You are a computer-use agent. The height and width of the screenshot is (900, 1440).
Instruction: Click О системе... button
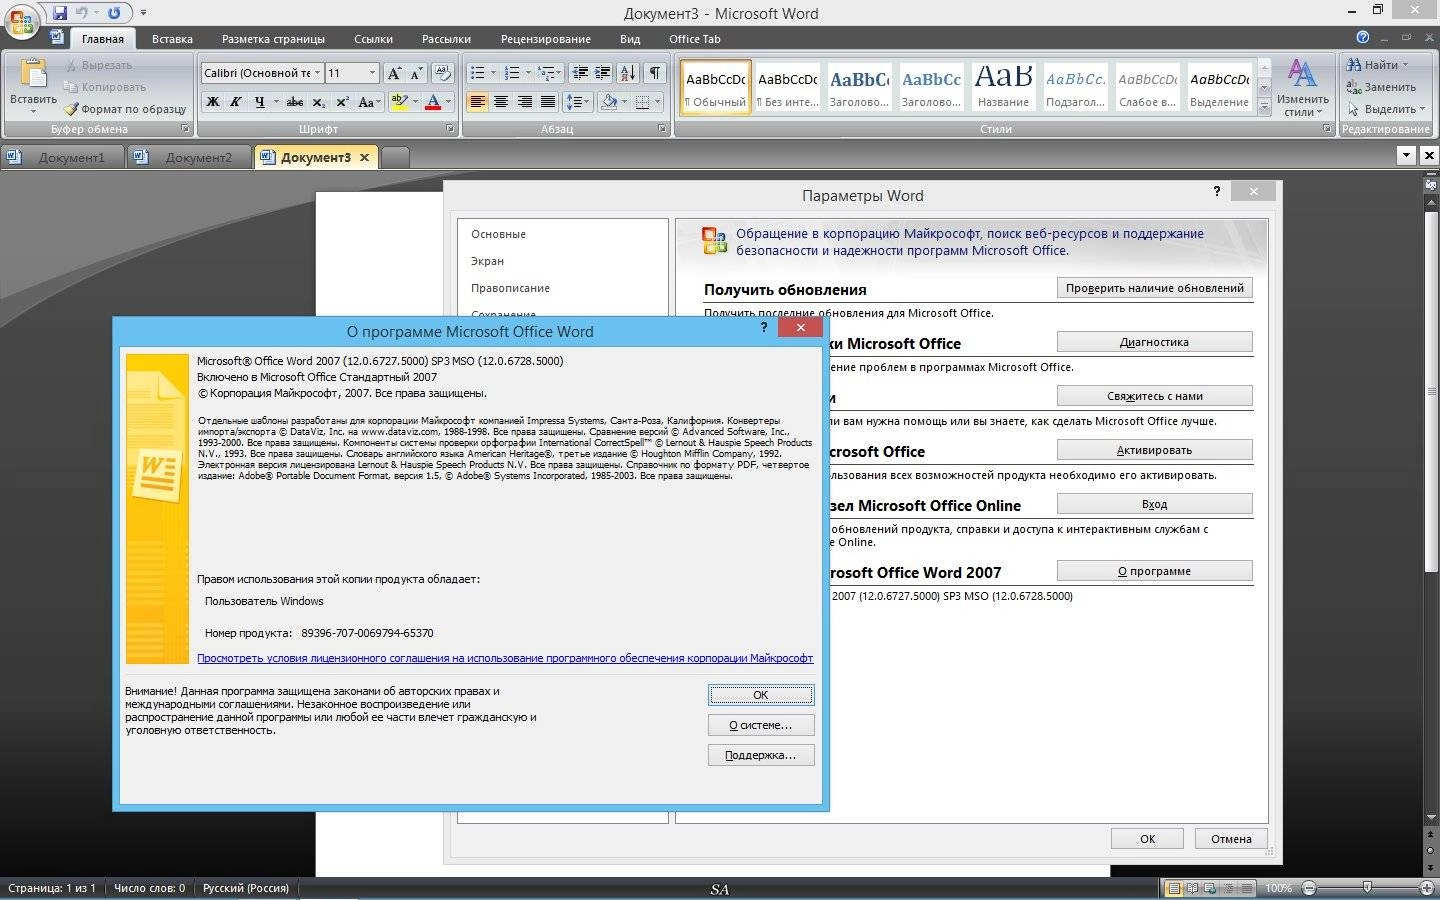coord(760,725)
